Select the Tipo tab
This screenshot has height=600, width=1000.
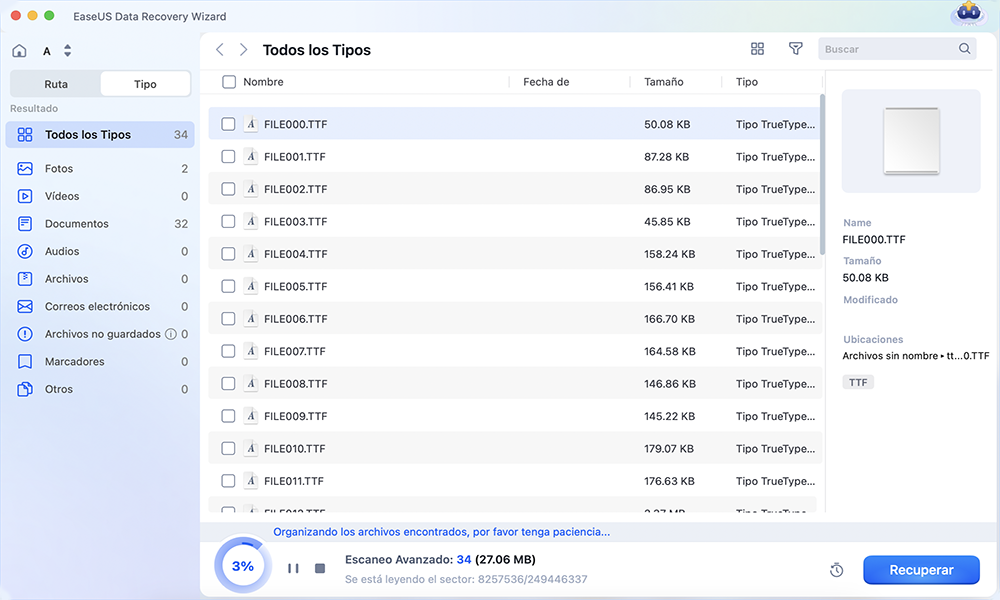[x=145, y=84]
